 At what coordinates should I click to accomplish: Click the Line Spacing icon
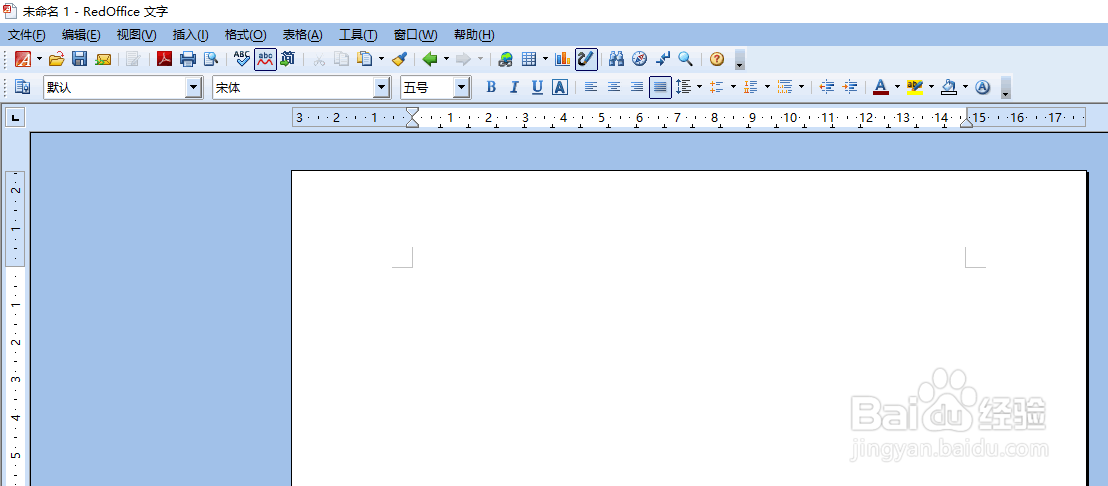(x=683, y=87)
